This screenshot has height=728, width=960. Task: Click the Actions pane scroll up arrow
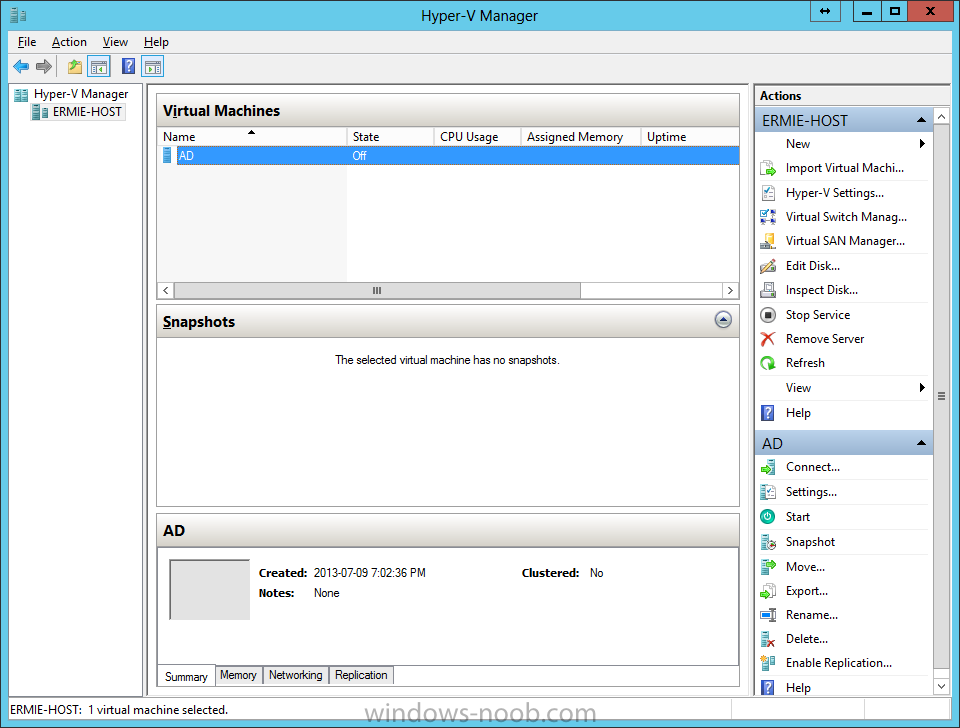point(942,116)
